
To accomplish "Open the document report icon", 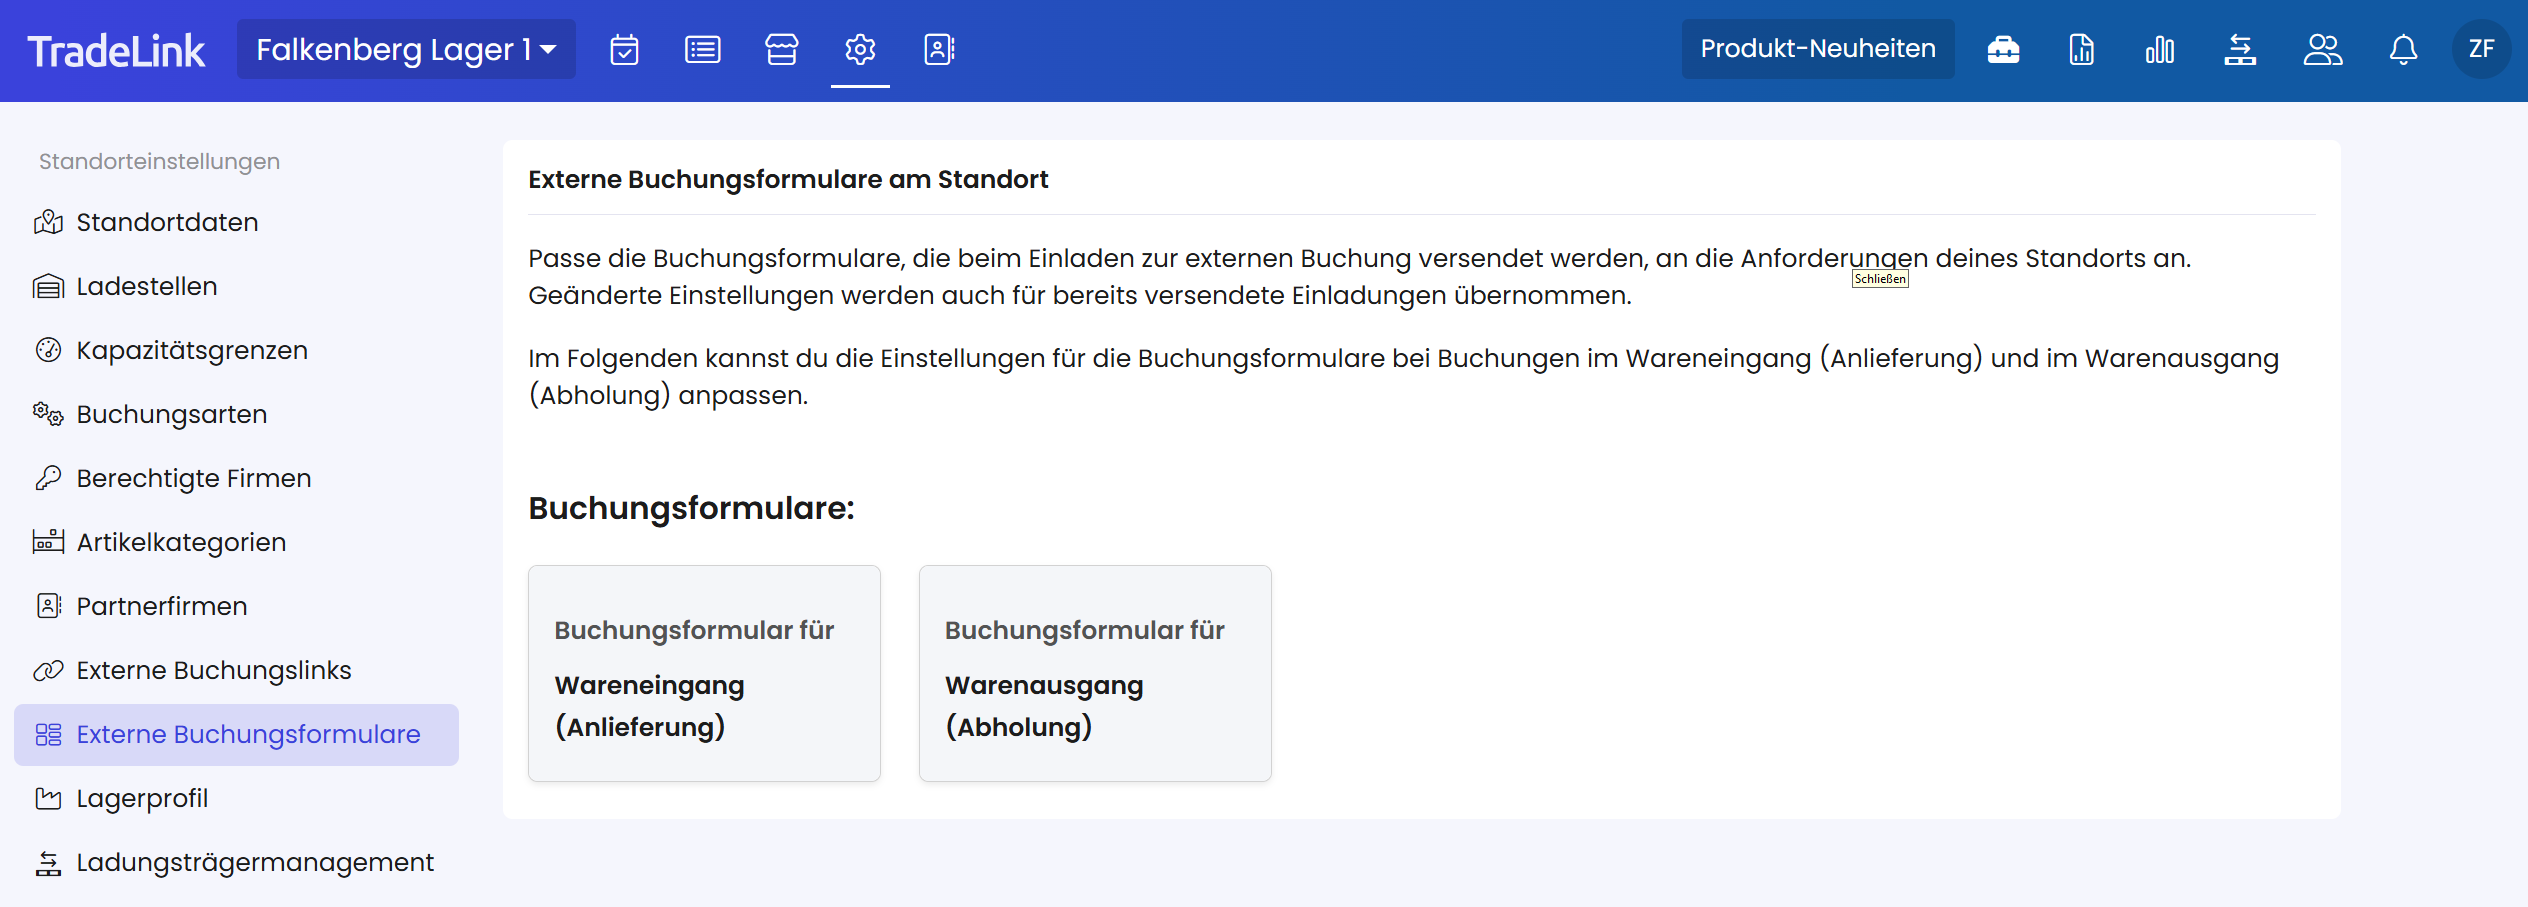I will [x=2082, y=49].
